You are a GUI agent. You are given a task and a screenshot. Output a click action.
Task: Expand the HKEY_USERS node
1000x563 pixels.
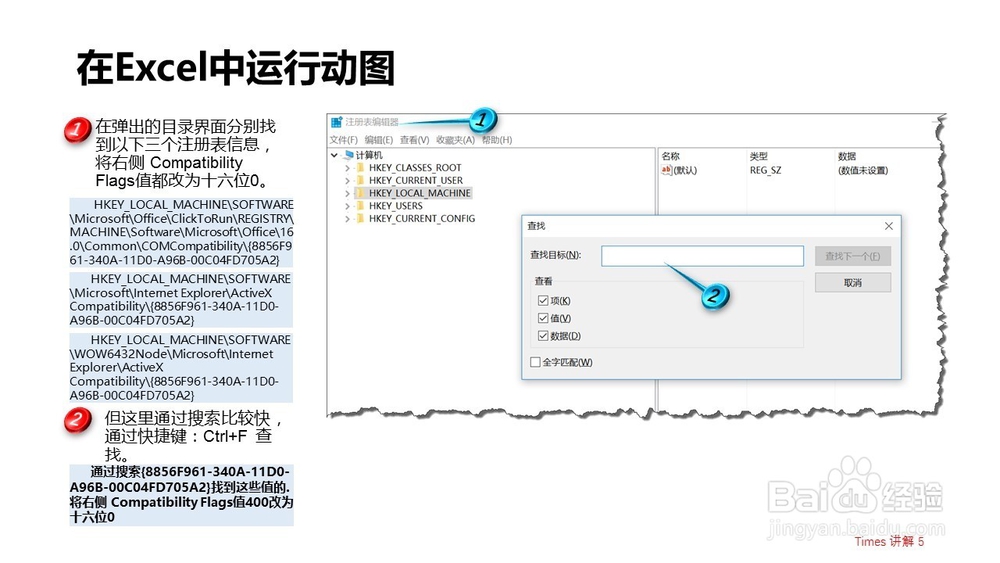tap(348, 206)
